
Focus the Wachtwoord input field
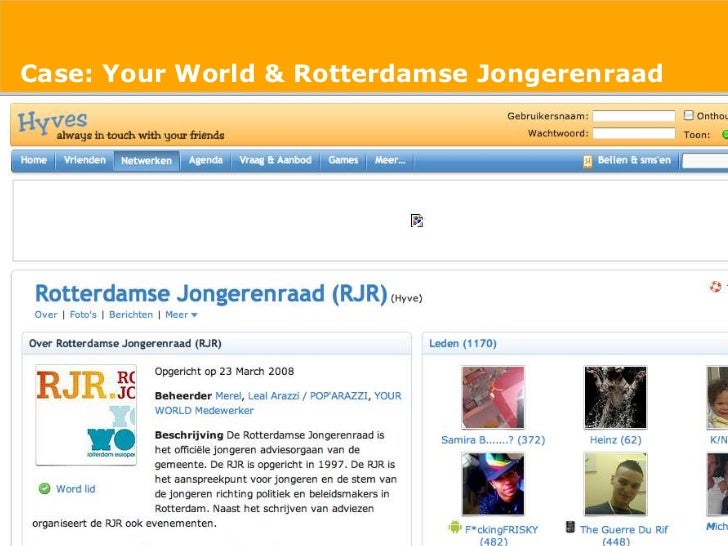tap(634, 134)
